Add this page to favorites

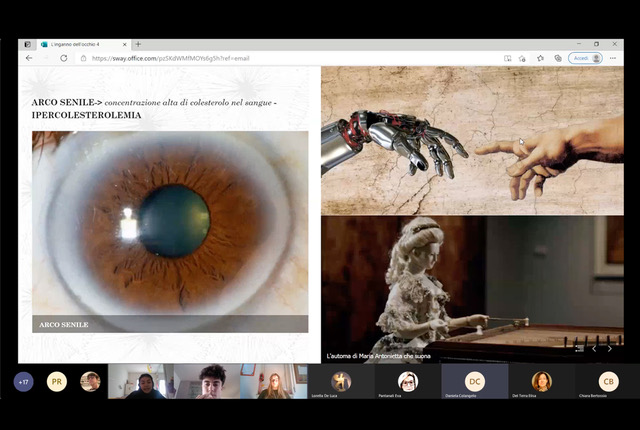point(522,58)
